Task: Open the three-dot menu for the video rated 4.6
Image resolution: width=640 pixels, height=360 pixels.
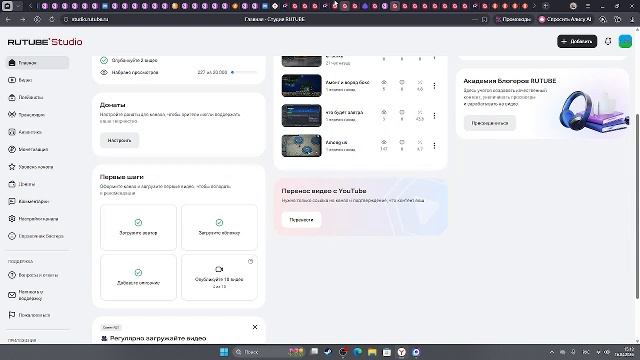Action: pos(434,85)
